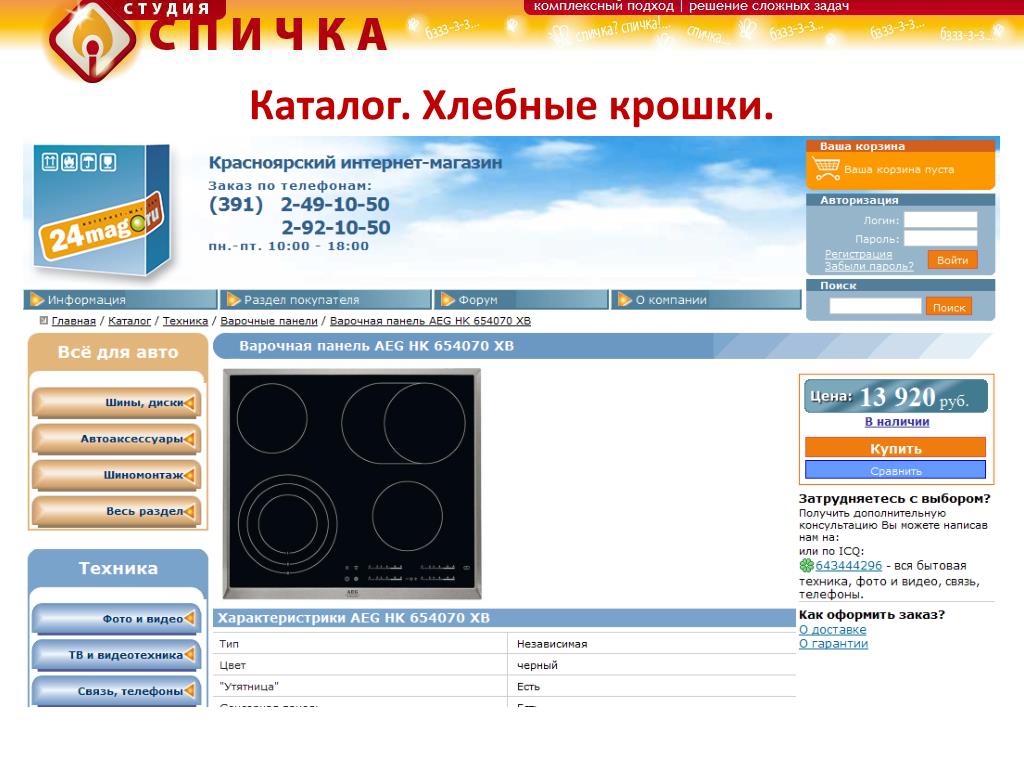This screenshot has height=768, width=1024.
Task: Click the AEG cooktop product image
Action: pyautogui.click(x=352, y=484)
